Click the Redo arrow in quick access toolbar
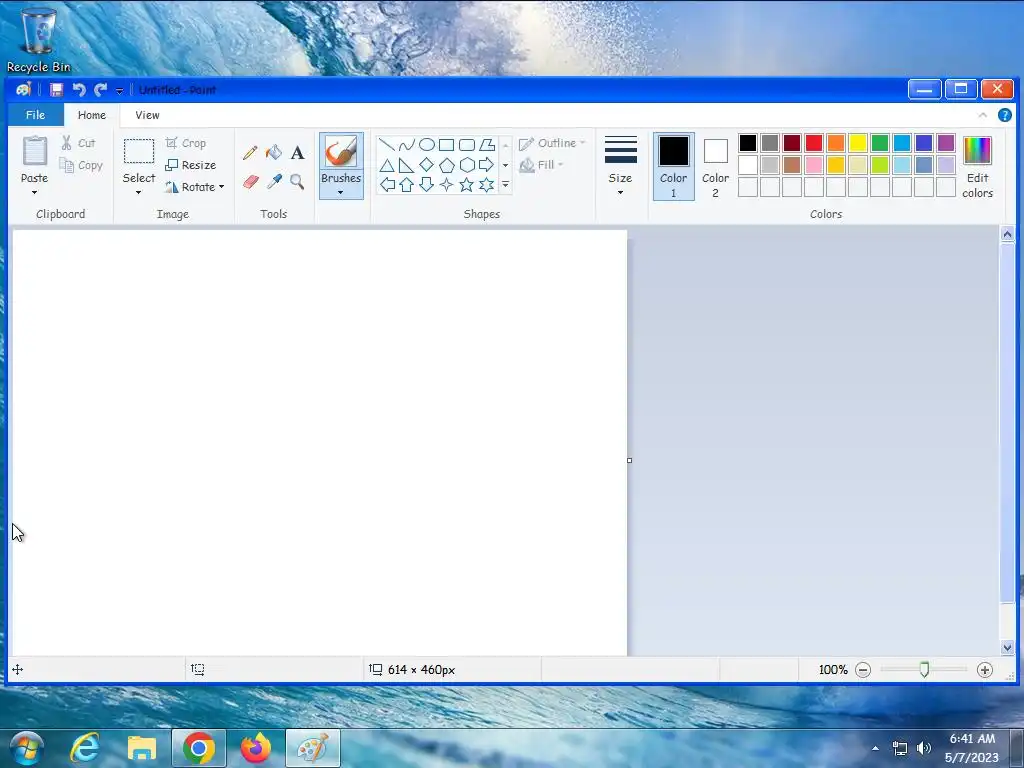Screen dimensions: 1024x768 [x=101, y=89]
